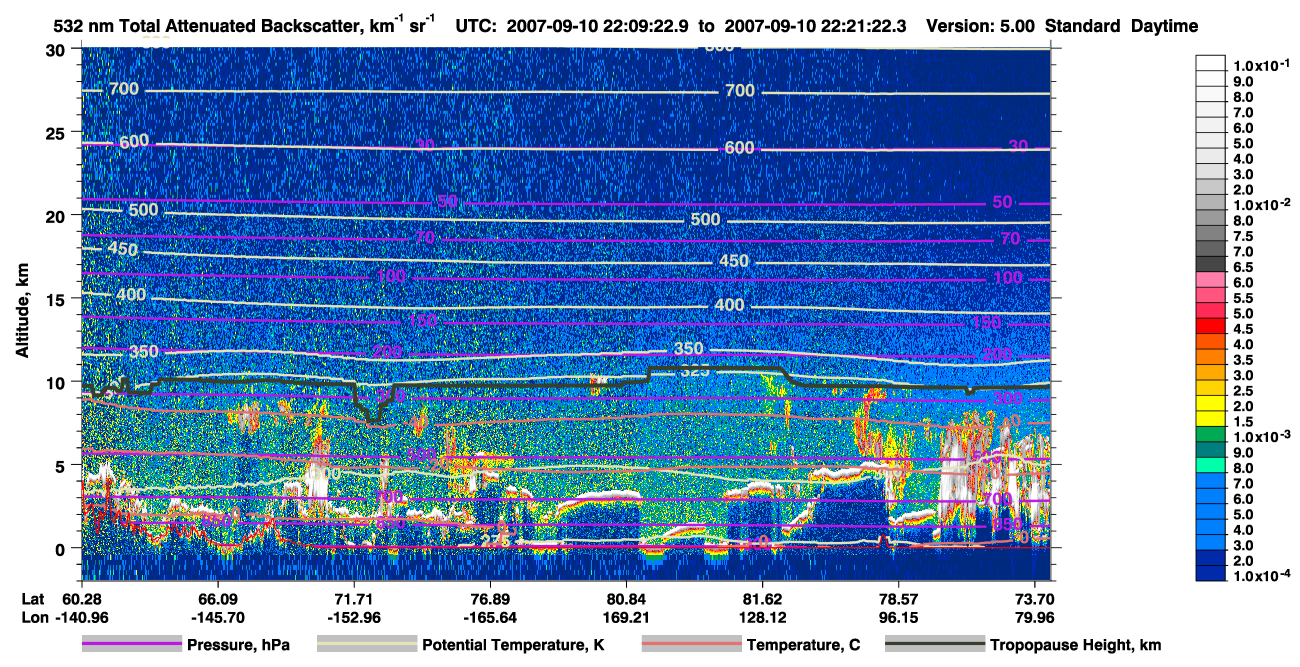
Task: Click the 'Potential Temperature, K' legend label
Action: [x=513, y=645]
